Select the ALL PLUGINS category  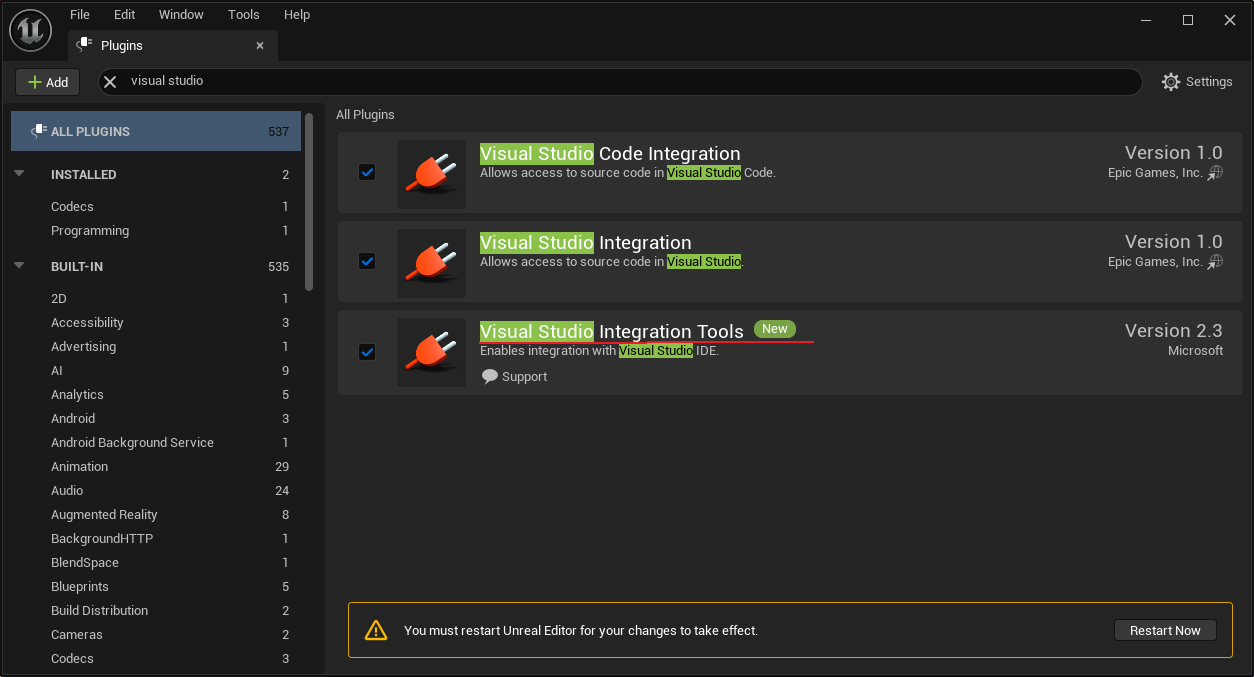coord(156,131)
